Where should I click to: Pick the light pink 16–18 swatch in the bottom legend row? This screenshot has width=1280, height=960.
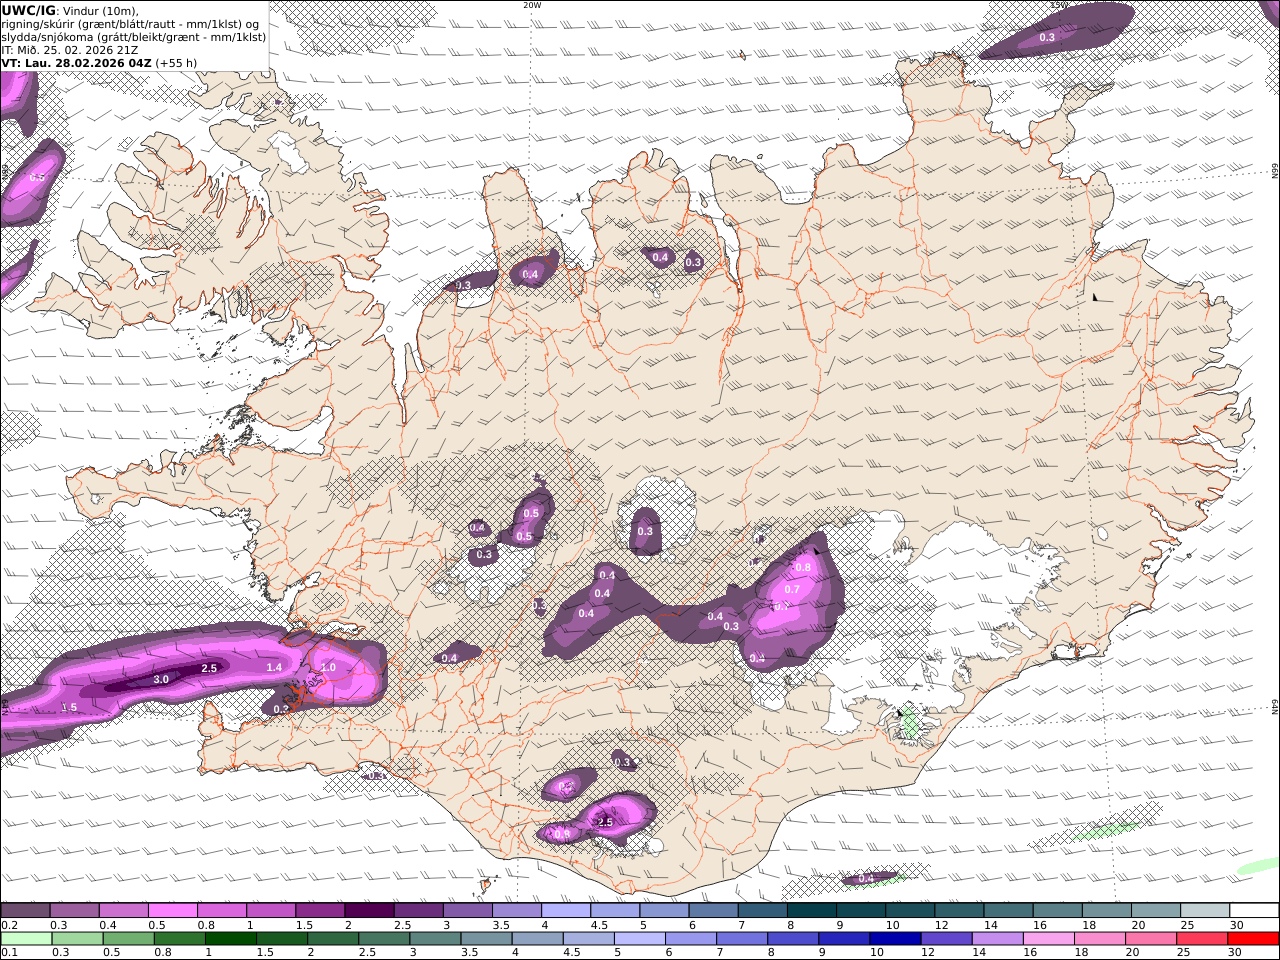tap(1049, 939)
